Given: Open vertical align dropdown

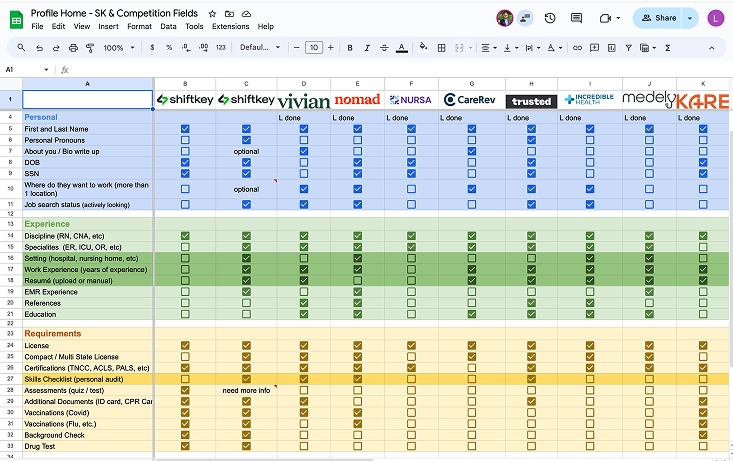Looking at the screenshot, I should click(511, 48).
